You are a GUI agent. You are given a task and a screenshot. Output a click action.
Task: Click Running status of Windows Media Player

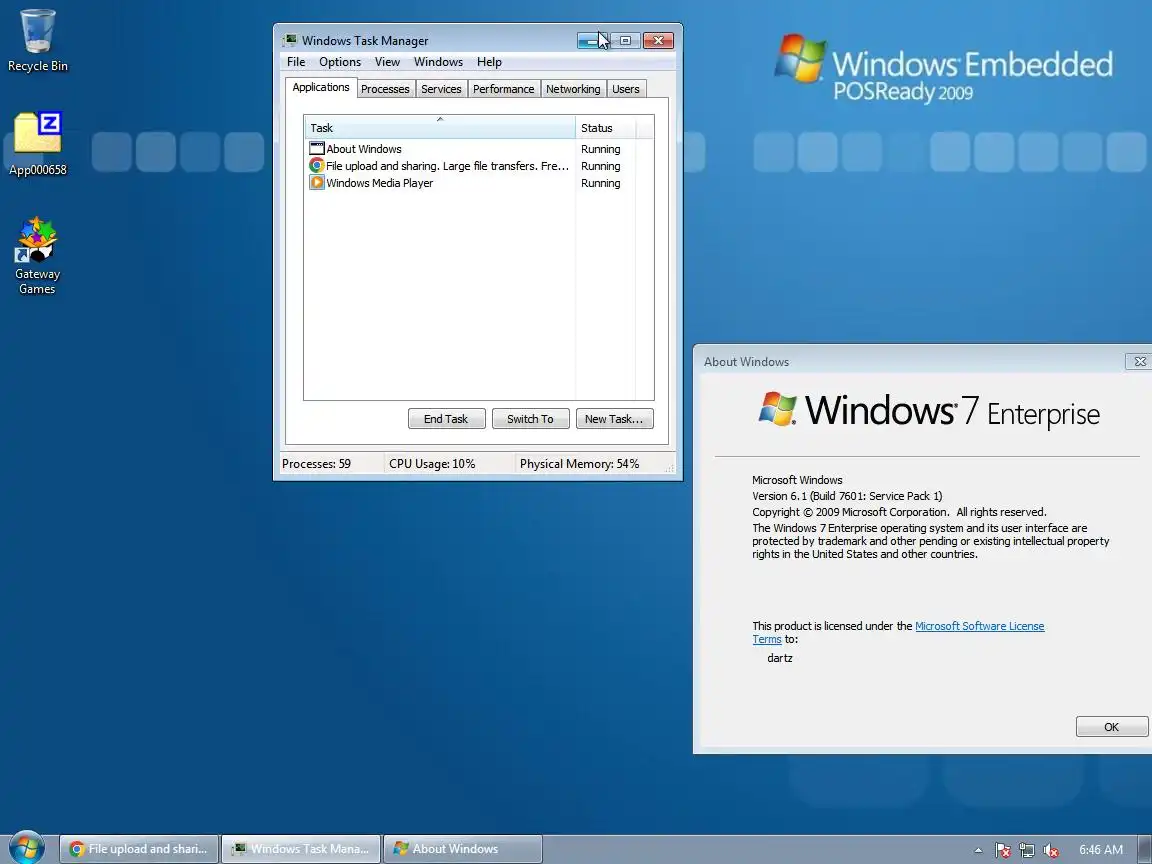click(x=600, y=183)
